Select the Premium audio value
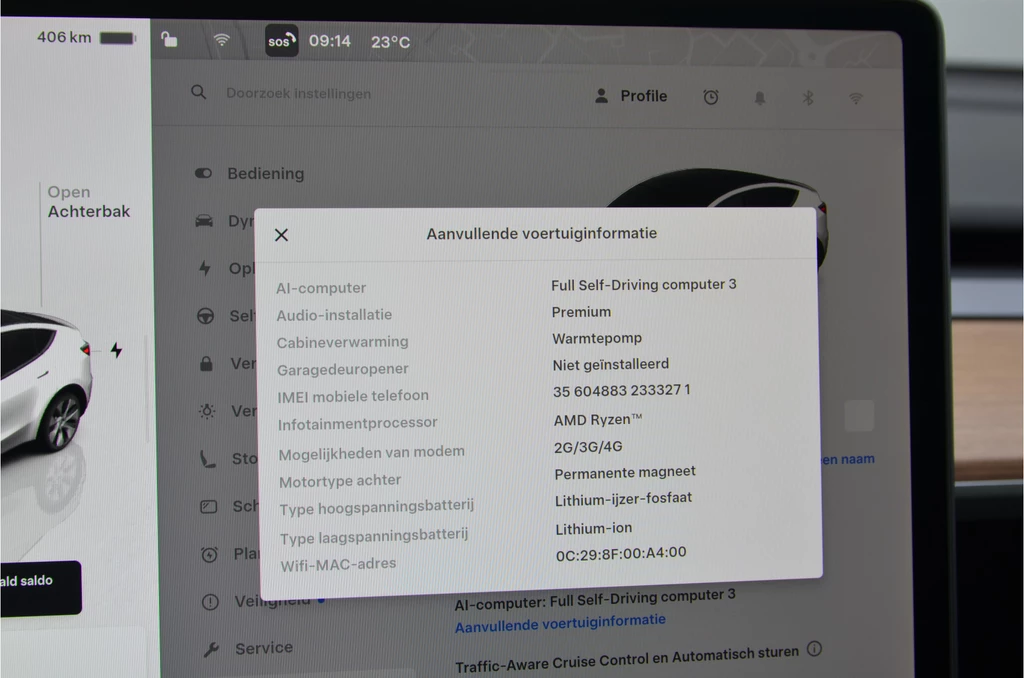 click(x=581, y=312)
